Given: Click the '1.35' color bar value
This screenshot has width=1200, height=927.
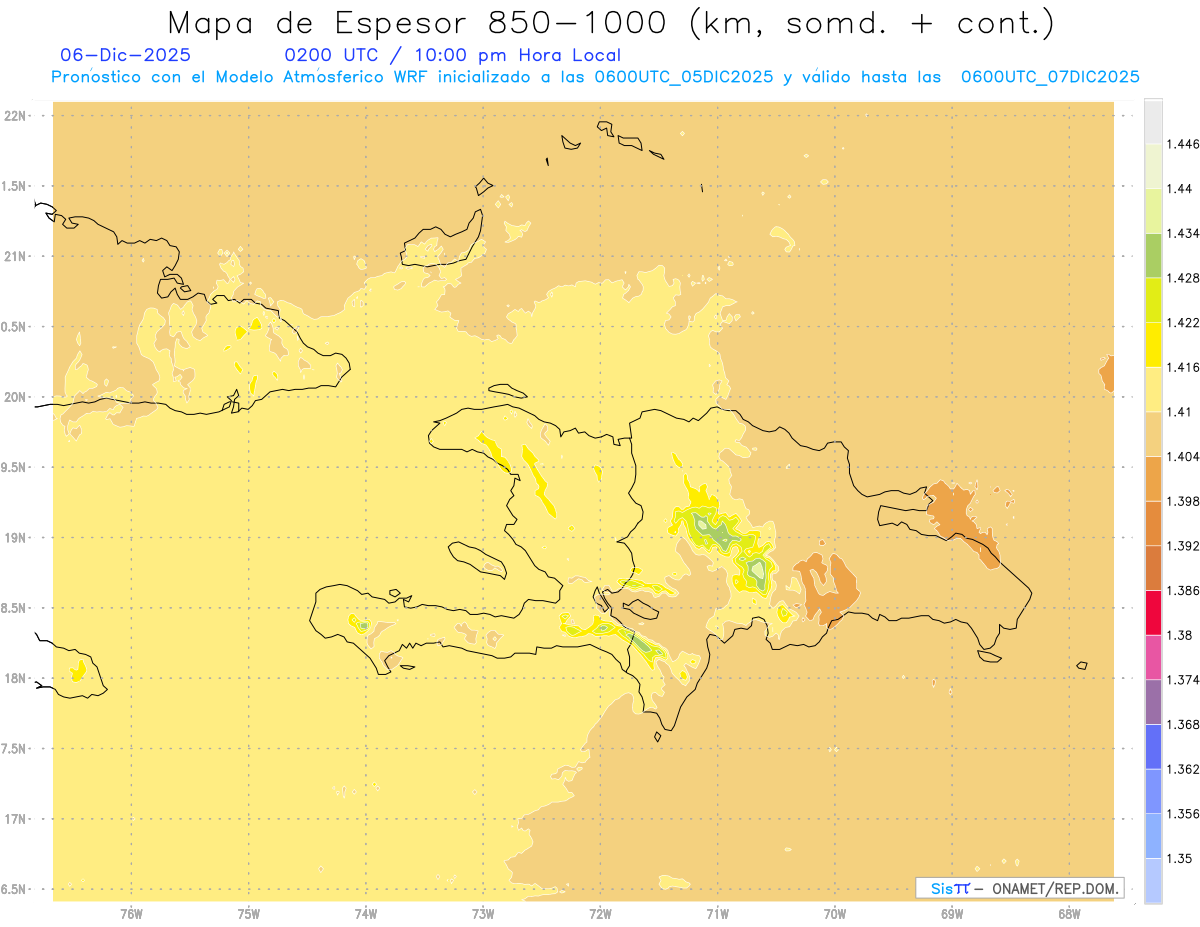Looking at the screenshot, I should coord(1182,858).
